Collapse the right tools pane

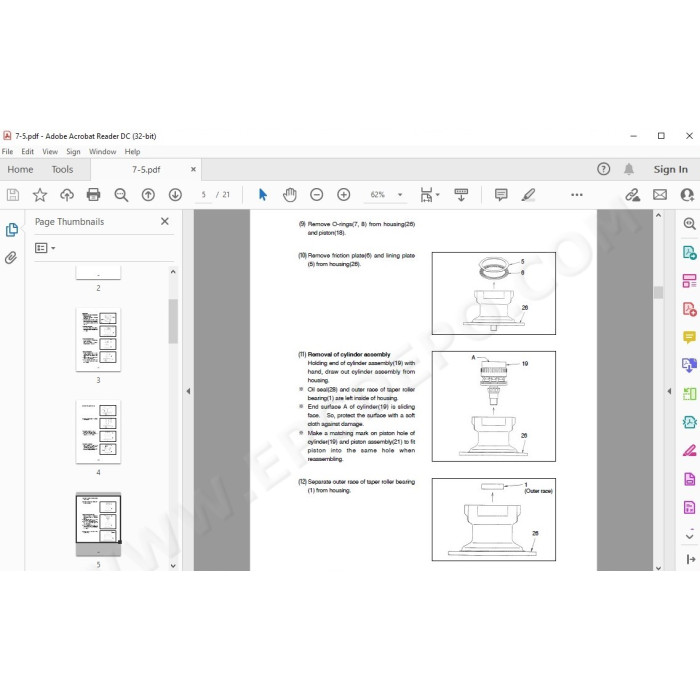[669, 391]
